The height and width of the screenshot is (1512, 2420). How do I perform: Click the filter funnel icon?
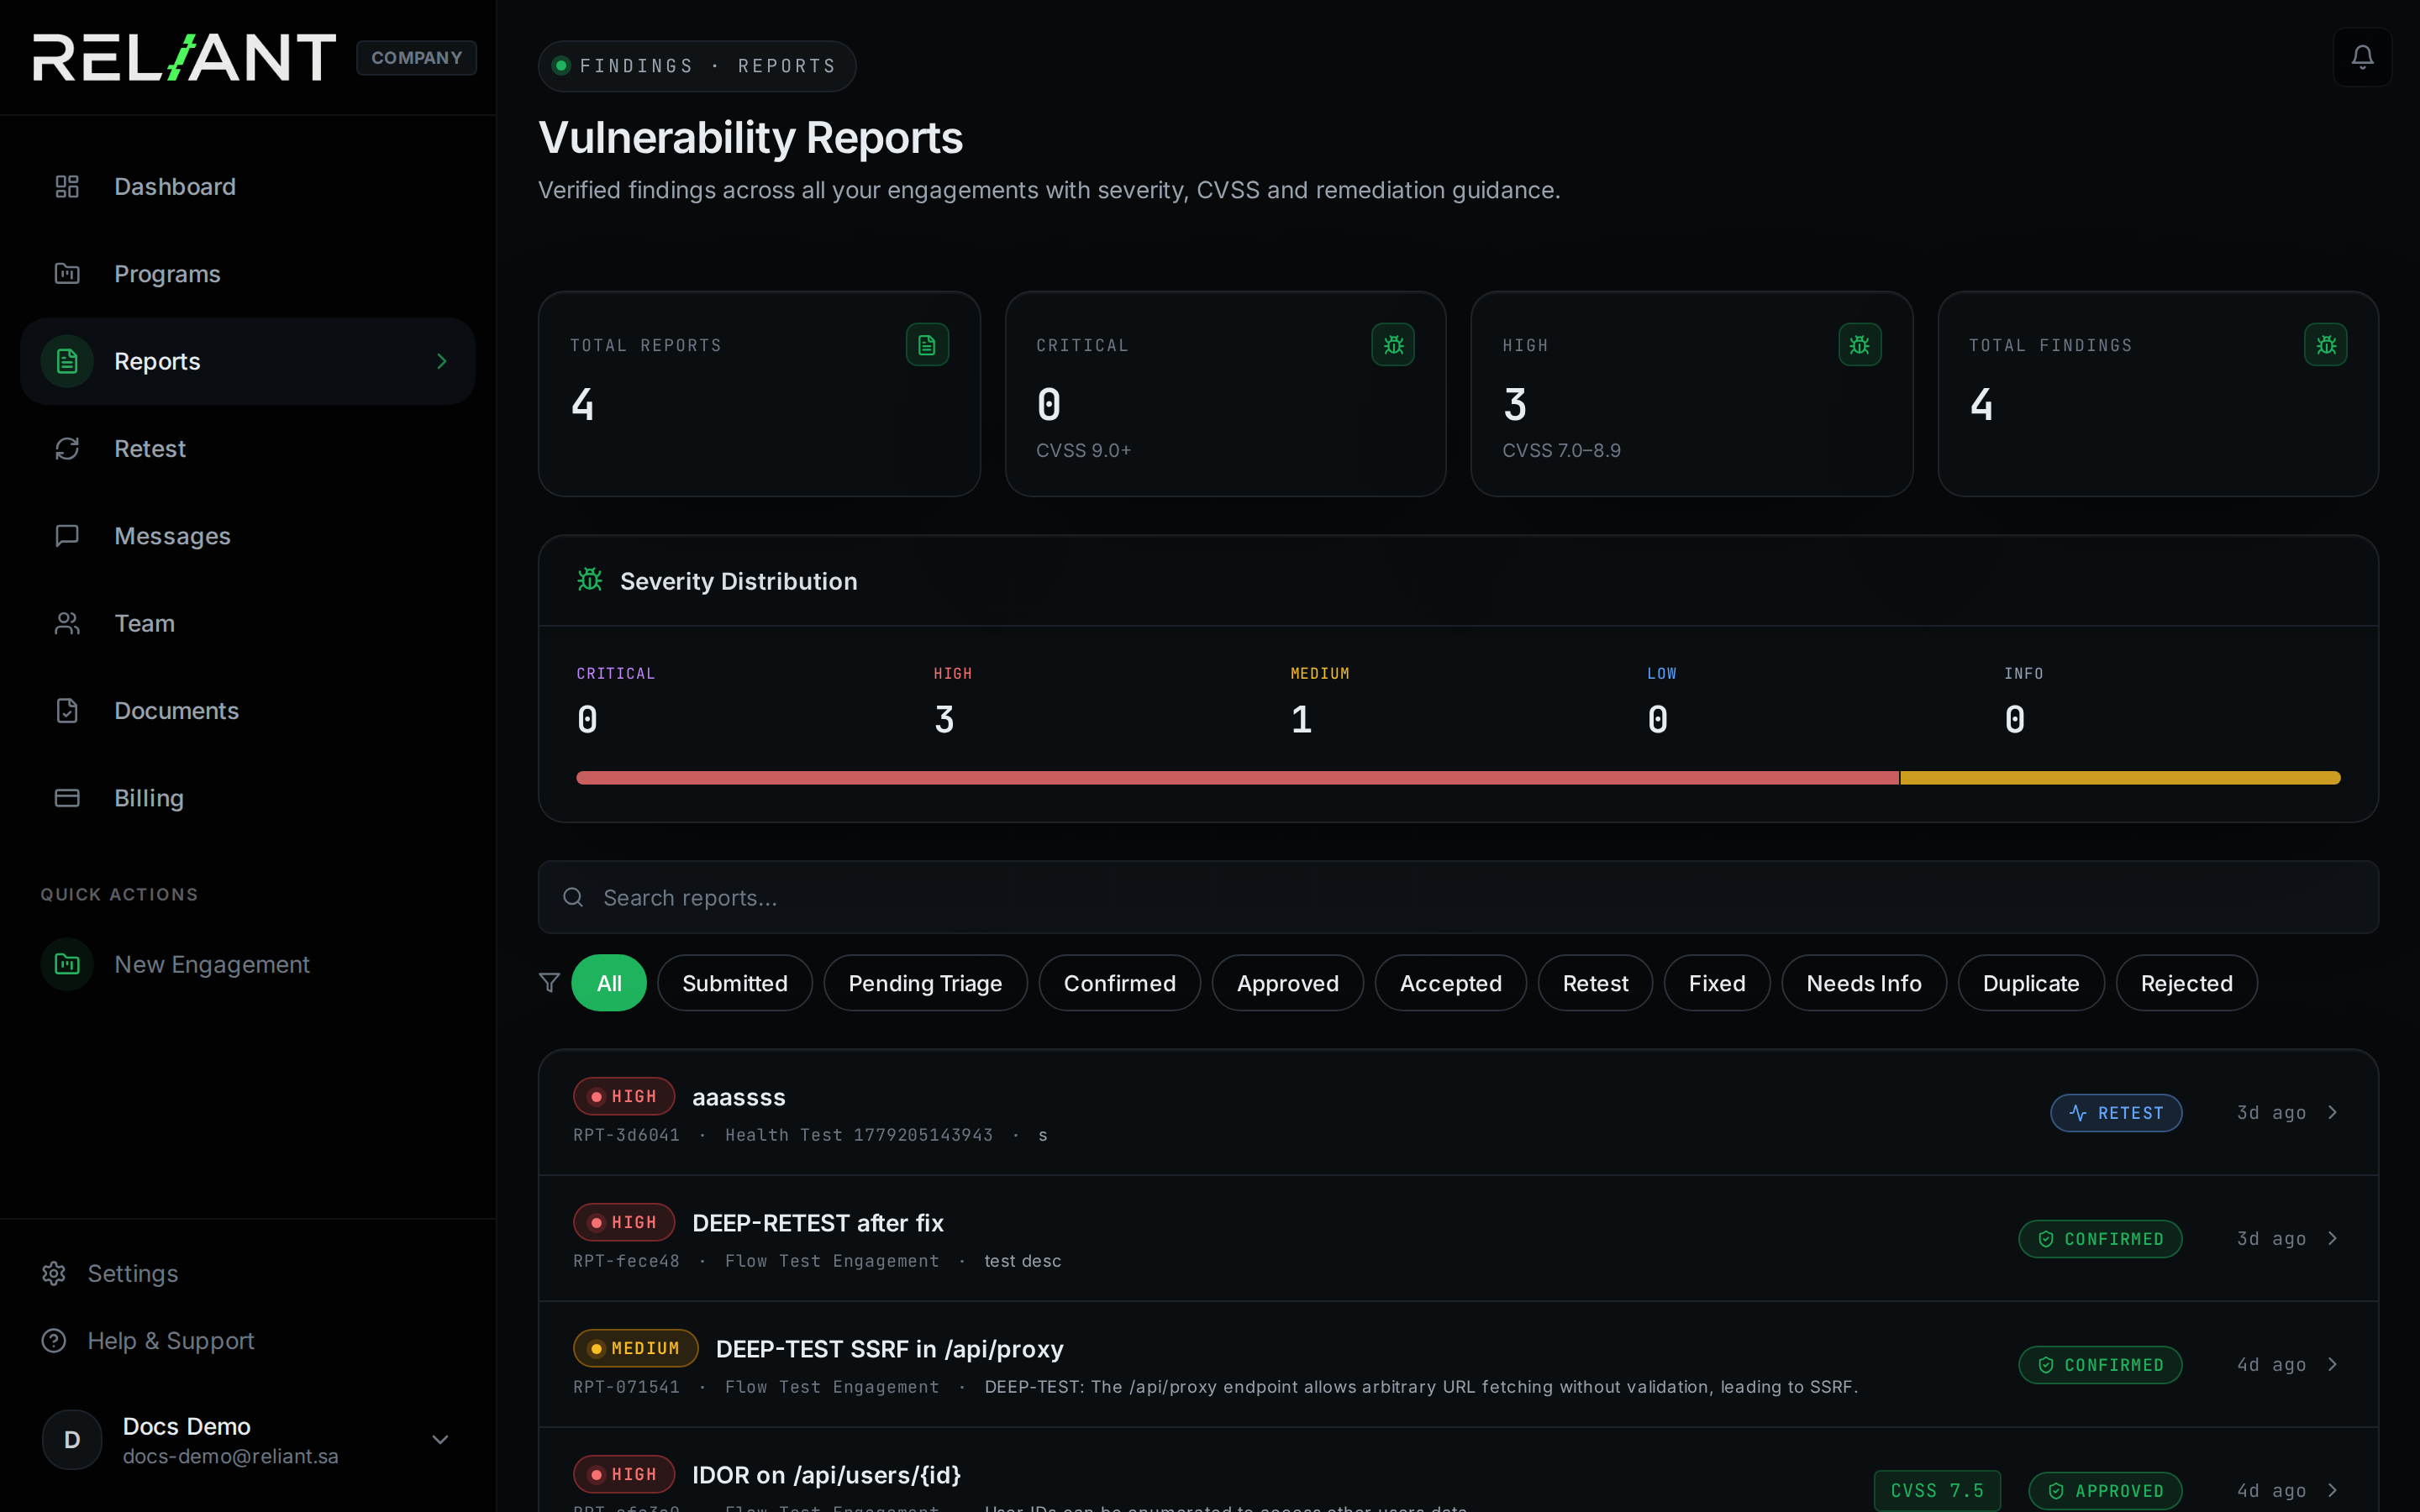[549, 983]
